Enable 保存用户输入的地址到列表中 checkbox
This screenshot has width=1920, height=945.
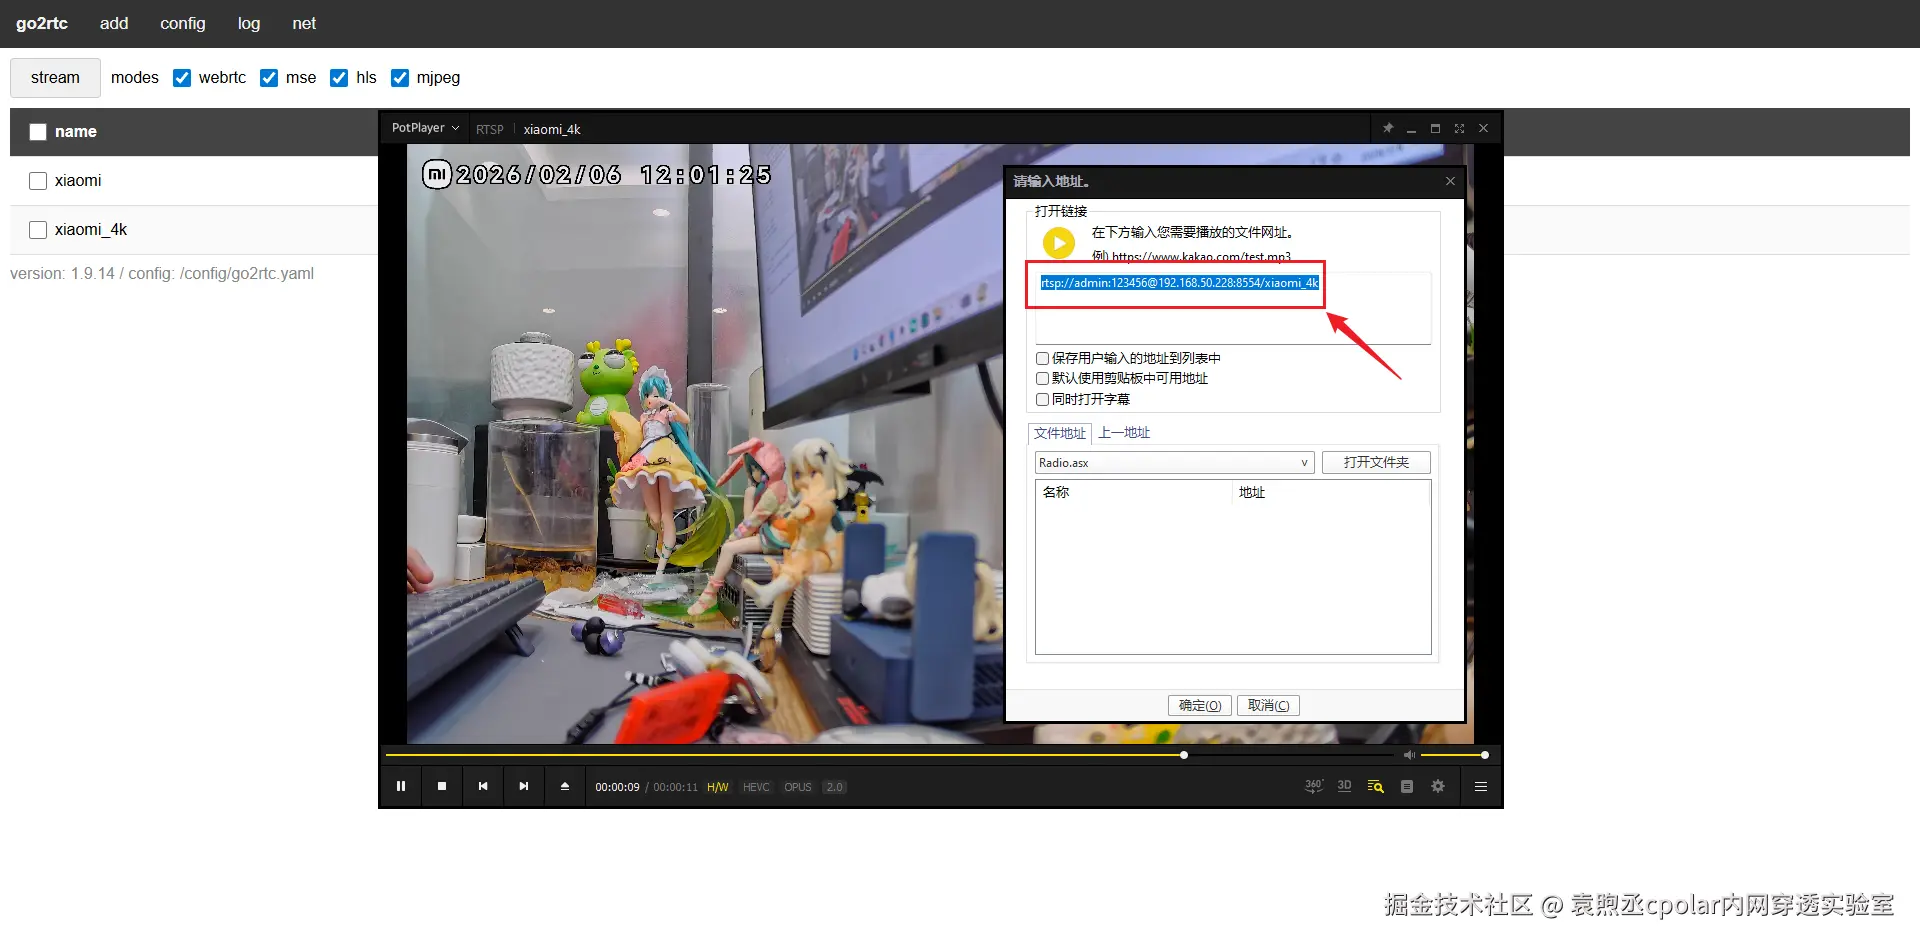1043,358
